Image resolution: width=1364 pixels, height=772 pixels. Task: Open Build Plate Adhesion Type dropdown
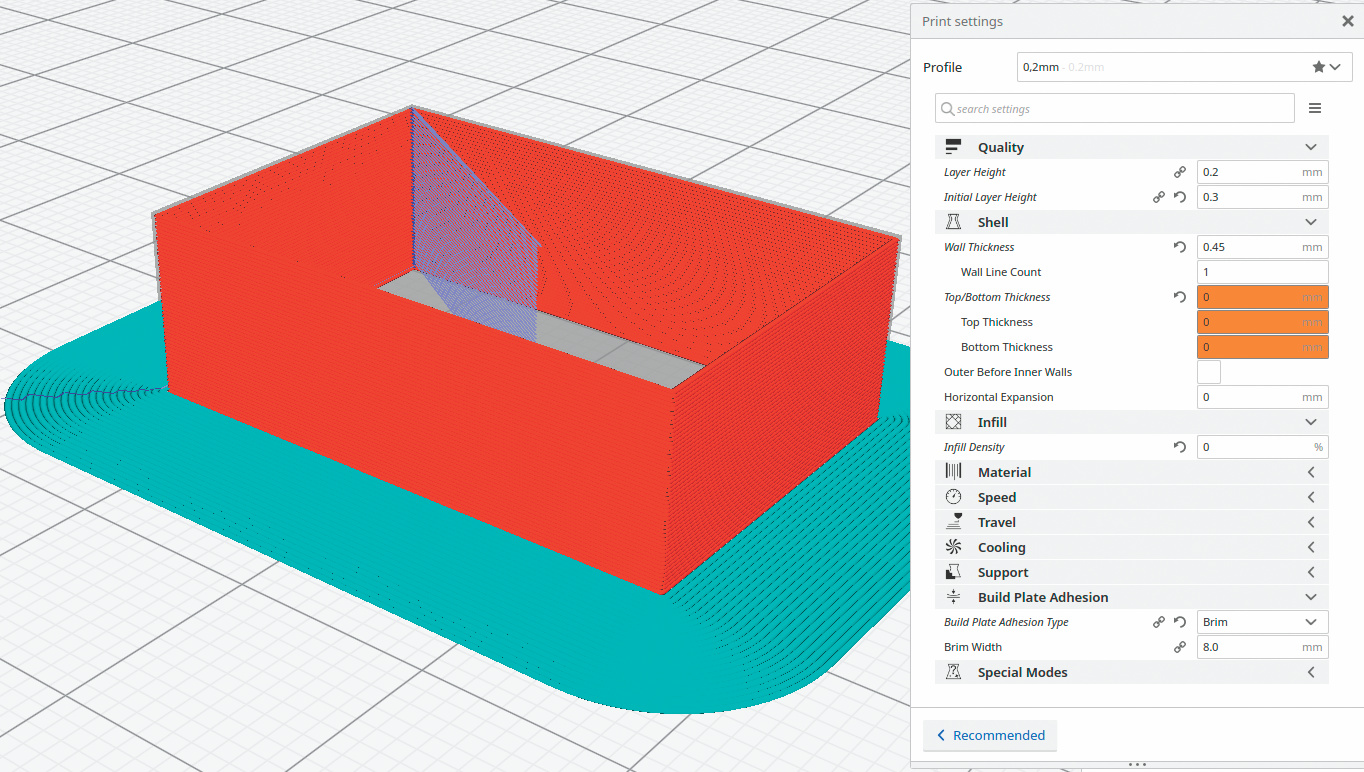click(1262, 622)
